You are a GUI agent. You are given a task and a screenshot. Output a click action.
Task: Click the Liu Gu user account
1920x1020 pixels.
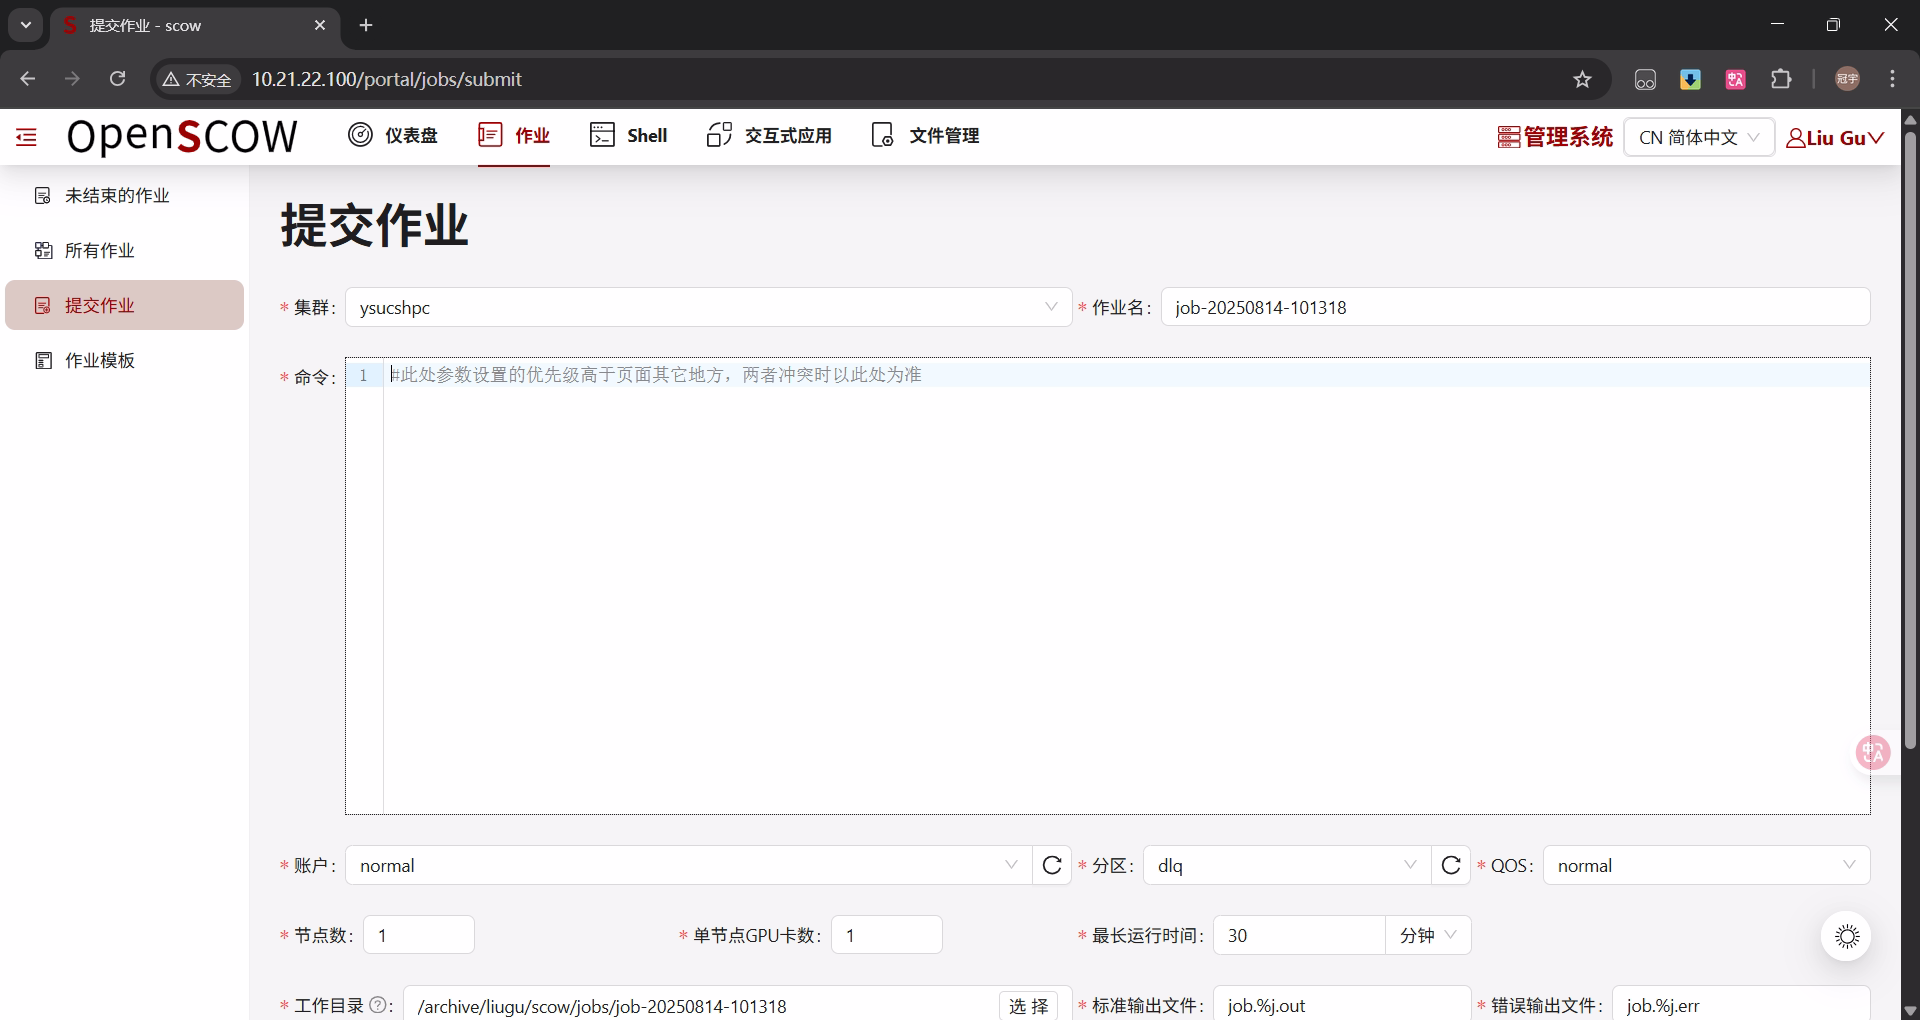coord(1834,137)
